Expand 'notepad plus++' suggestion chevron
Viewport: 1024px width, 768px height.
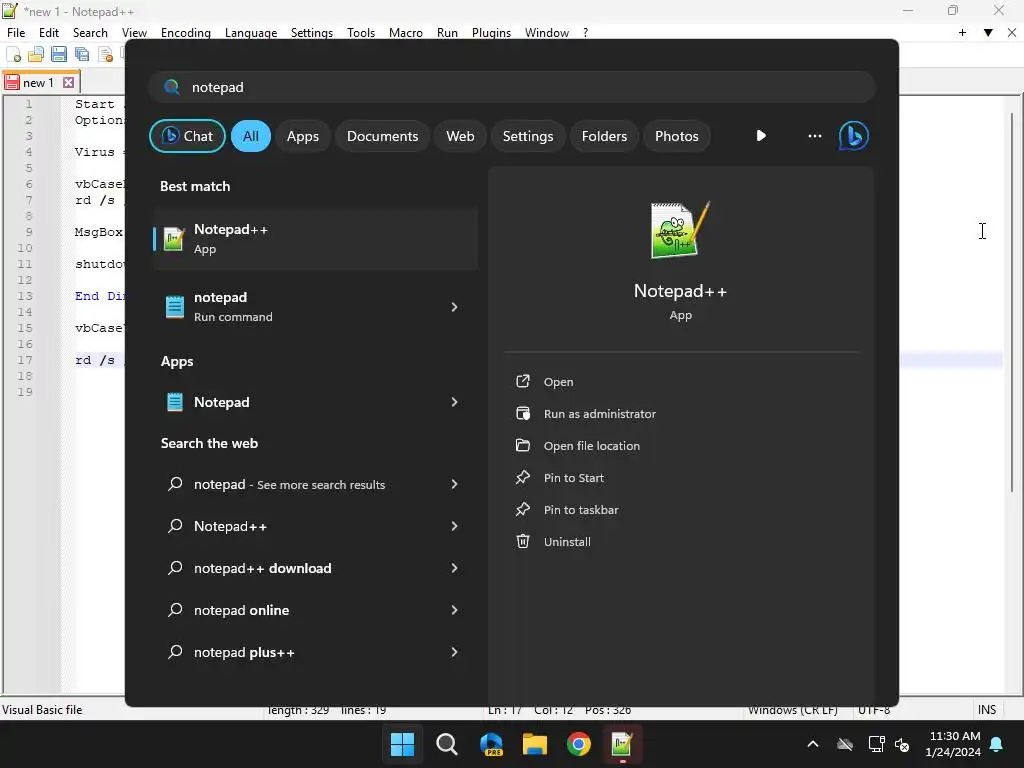coord(455,652)
